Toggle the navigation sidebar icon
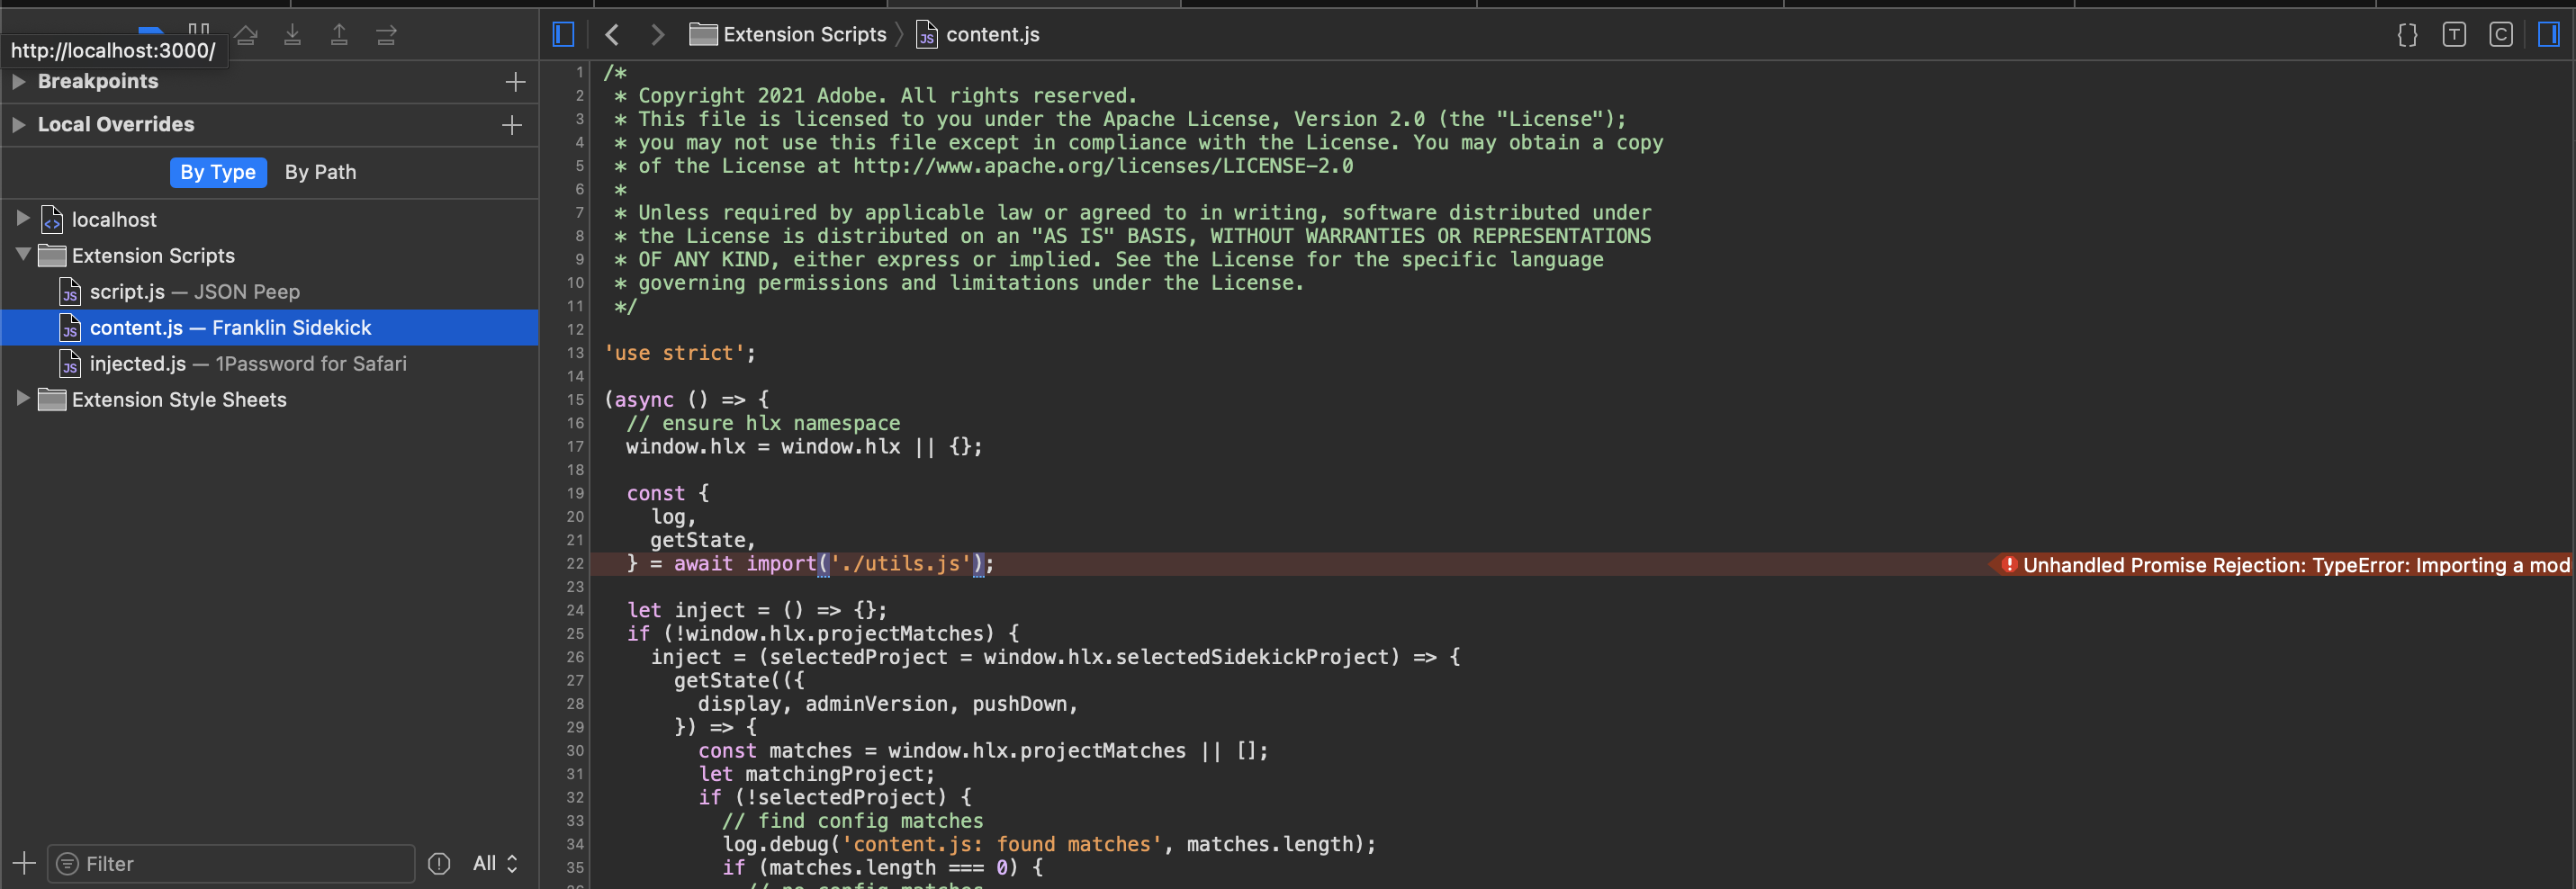Screen dimensions: 2576x889 pos(562,33)
